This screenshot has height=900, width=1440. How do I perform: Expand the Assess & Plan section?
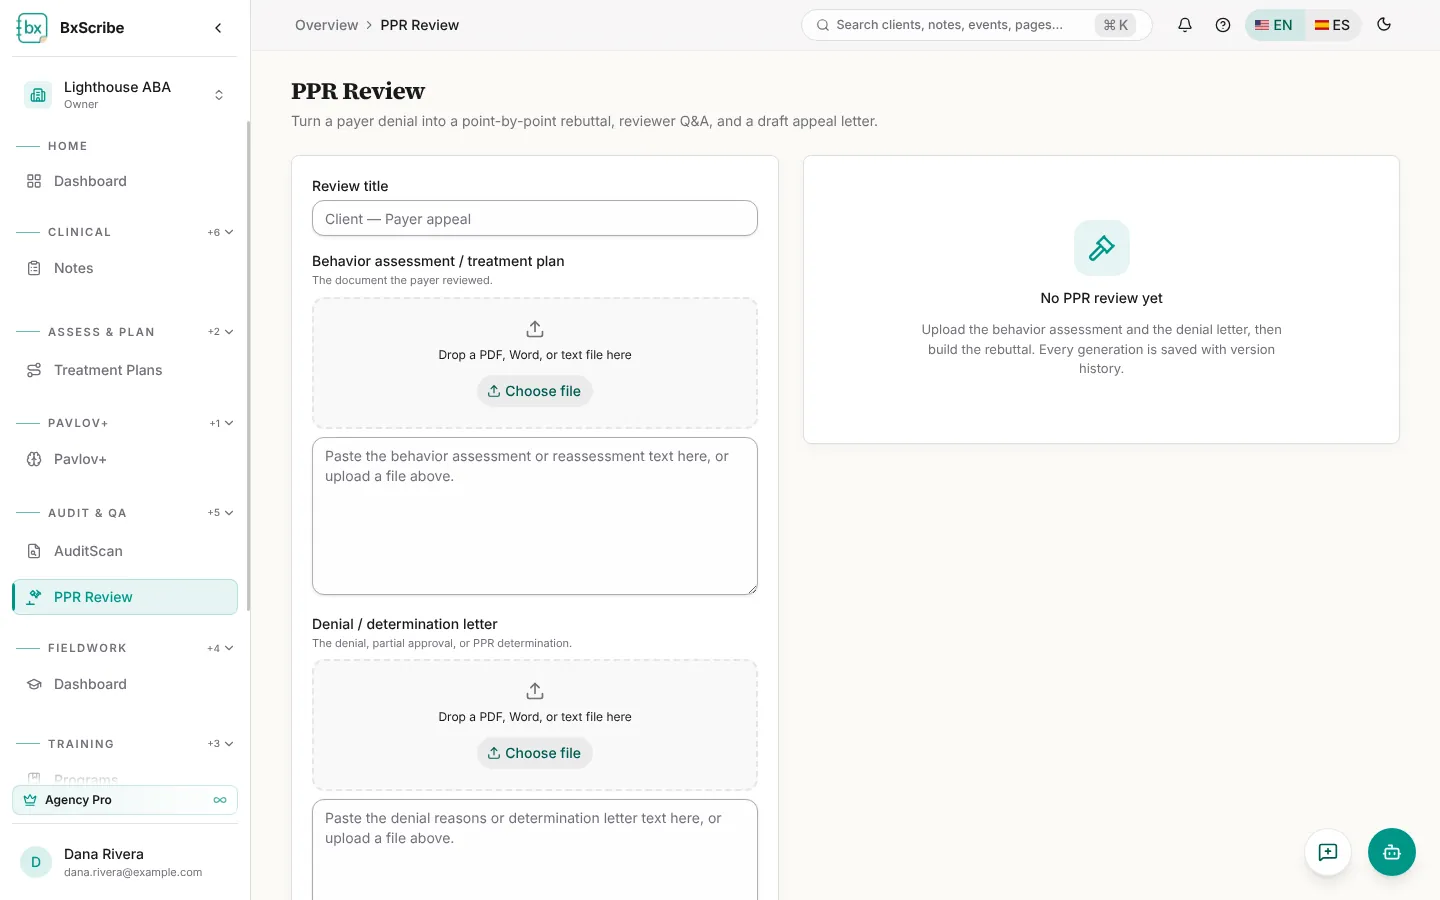point(221,332)
